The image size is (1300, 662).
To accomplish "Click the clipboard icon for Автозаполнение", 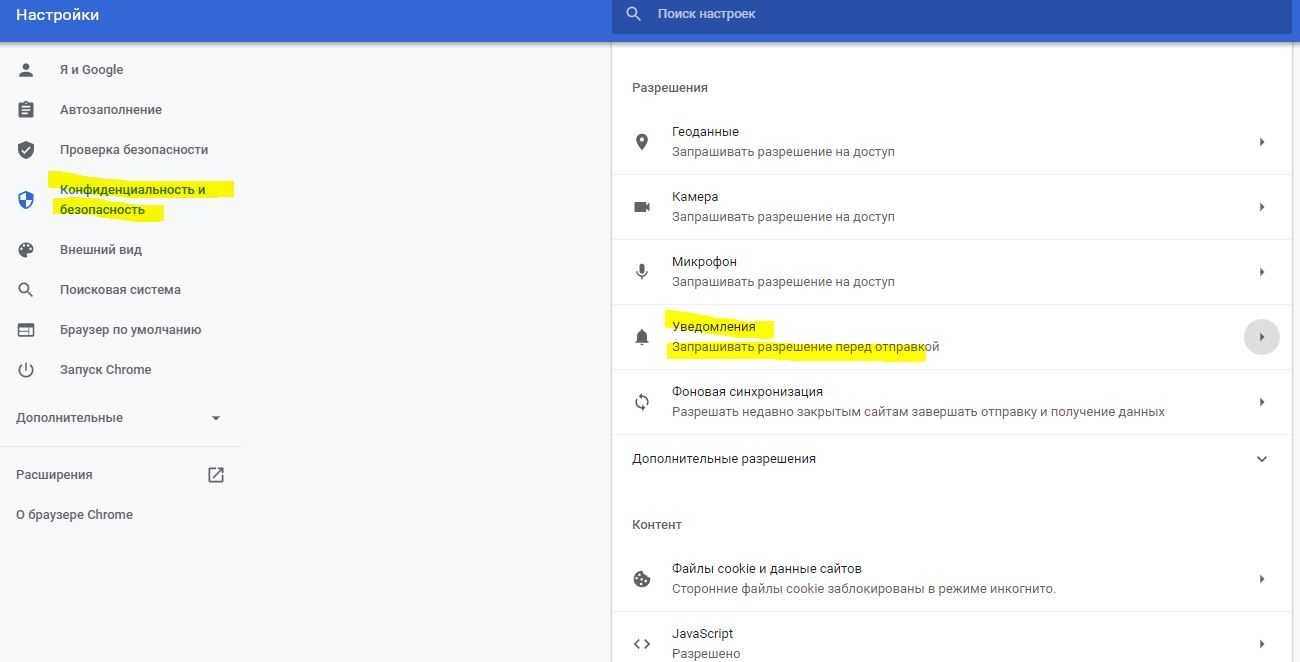I will click(x=26, y=110).
